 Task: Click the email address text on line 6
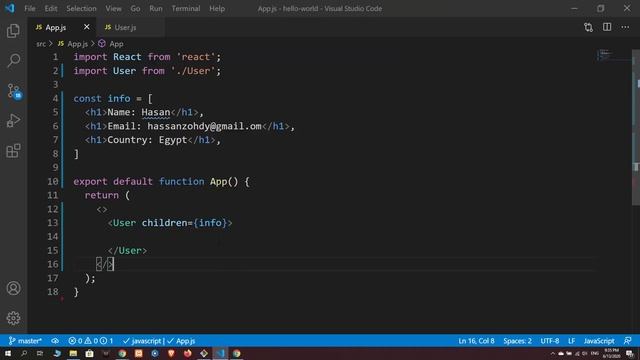point(204,126)
